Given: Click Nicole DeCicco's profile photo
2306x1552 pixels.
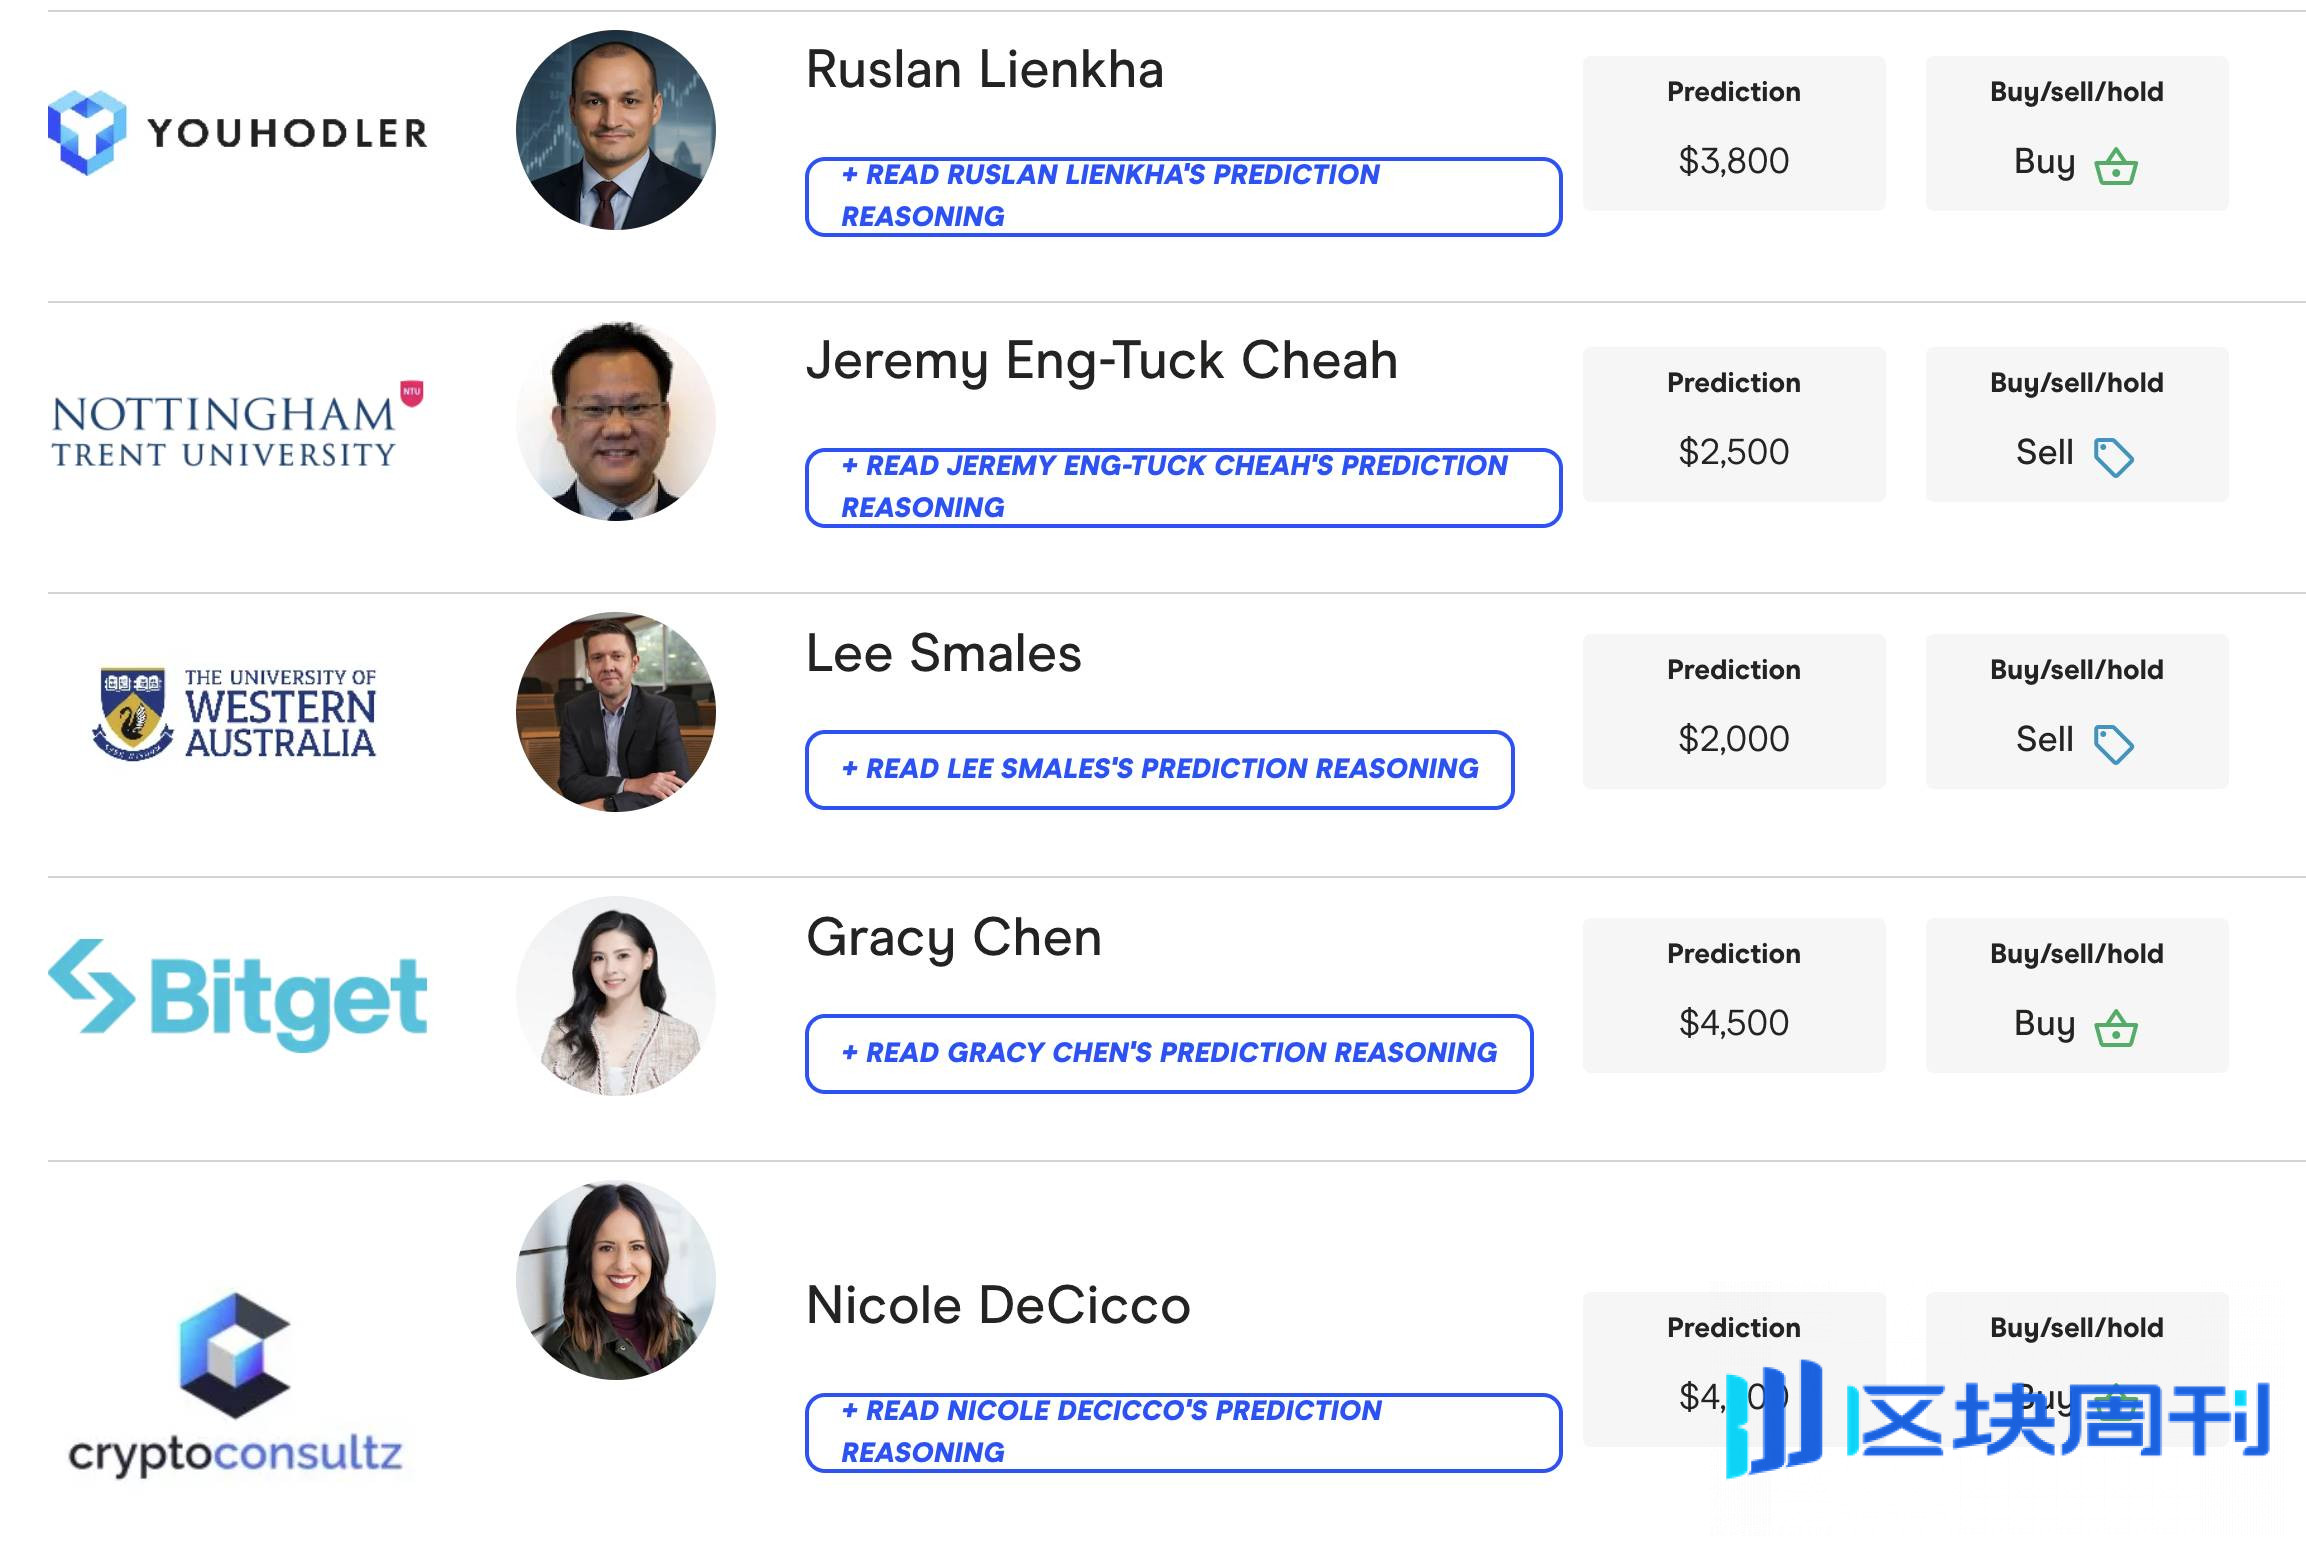Looking at the screenshot, I should 616,1280.
